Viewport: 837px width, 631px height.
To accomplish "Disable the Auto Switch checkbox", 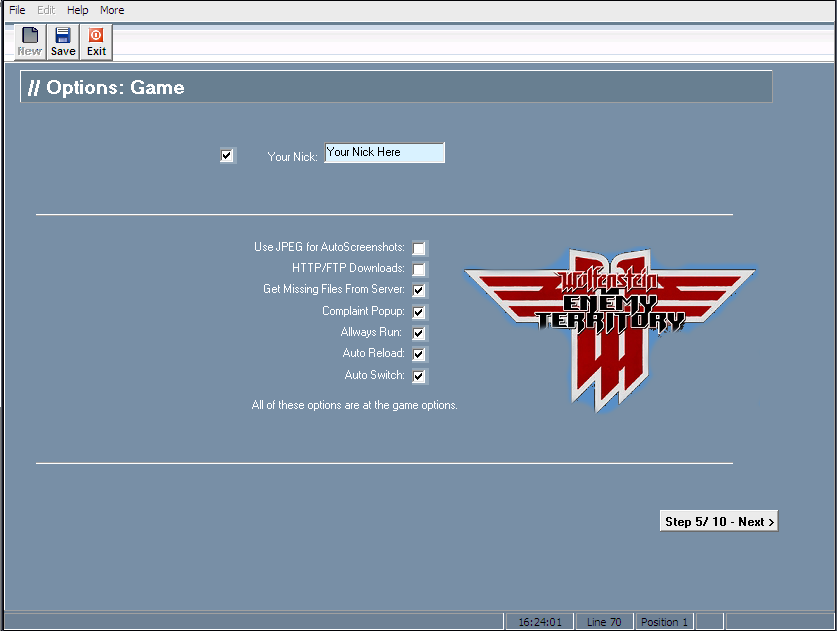I will tap(419, 376).
